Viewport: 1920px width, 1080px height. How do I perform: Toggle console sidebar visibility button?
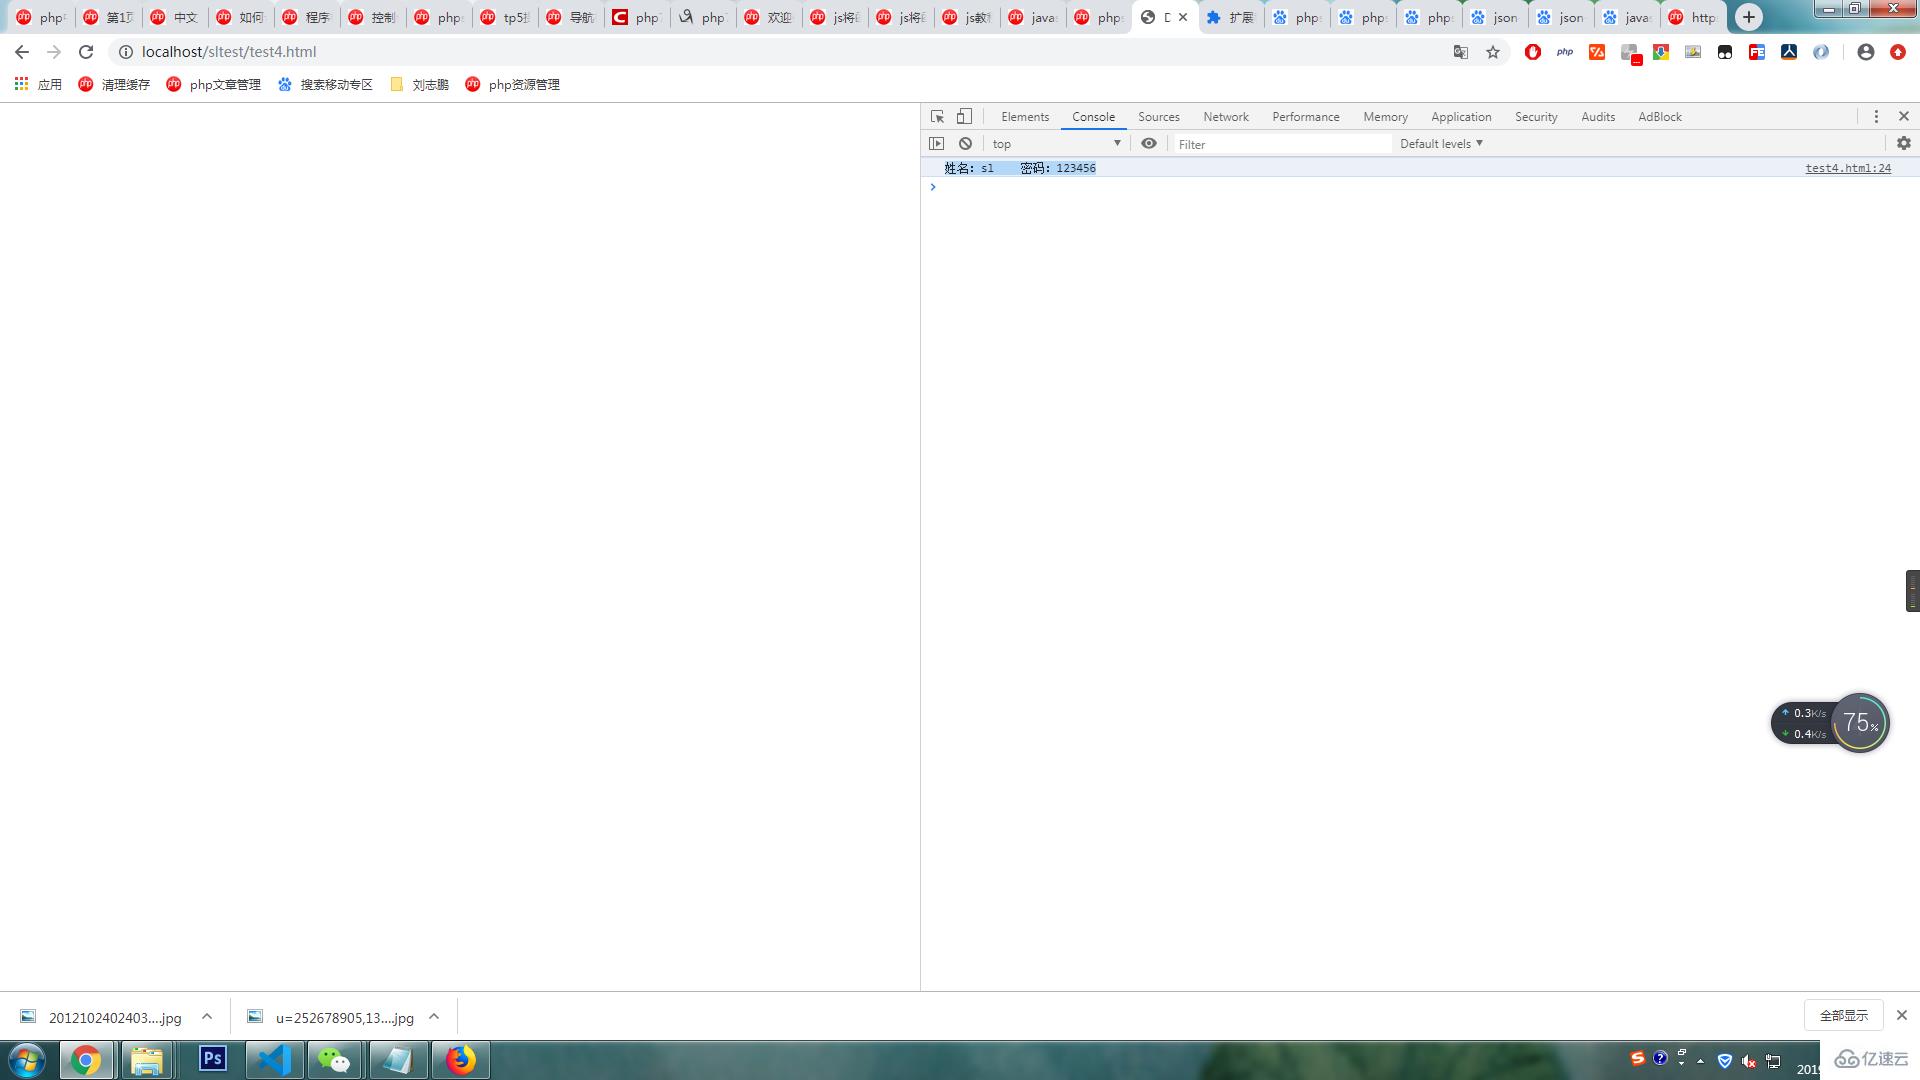(938, 144)
